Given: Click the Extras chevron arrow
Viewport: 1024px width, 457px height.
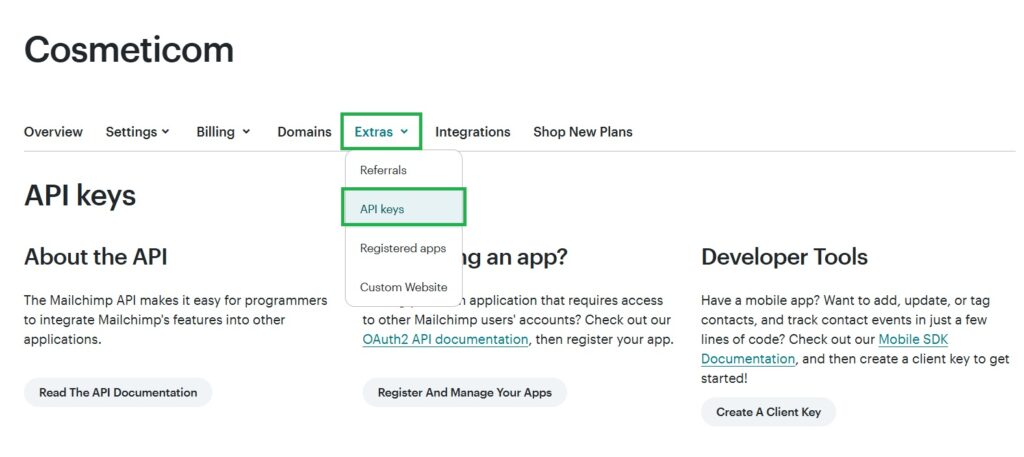Looking at the screenshot, I should pyautogui.click(x=404, y=132).
